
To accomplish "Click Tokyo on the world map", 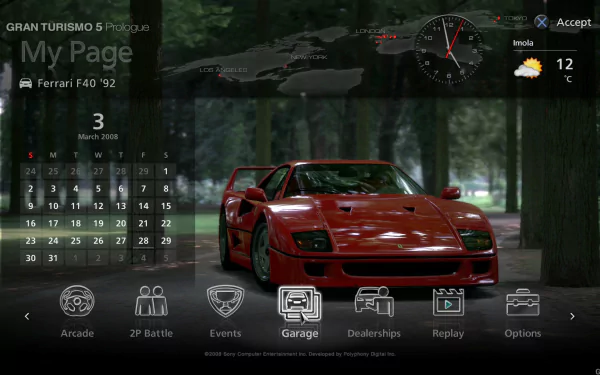I will click(x=515, y=18).
